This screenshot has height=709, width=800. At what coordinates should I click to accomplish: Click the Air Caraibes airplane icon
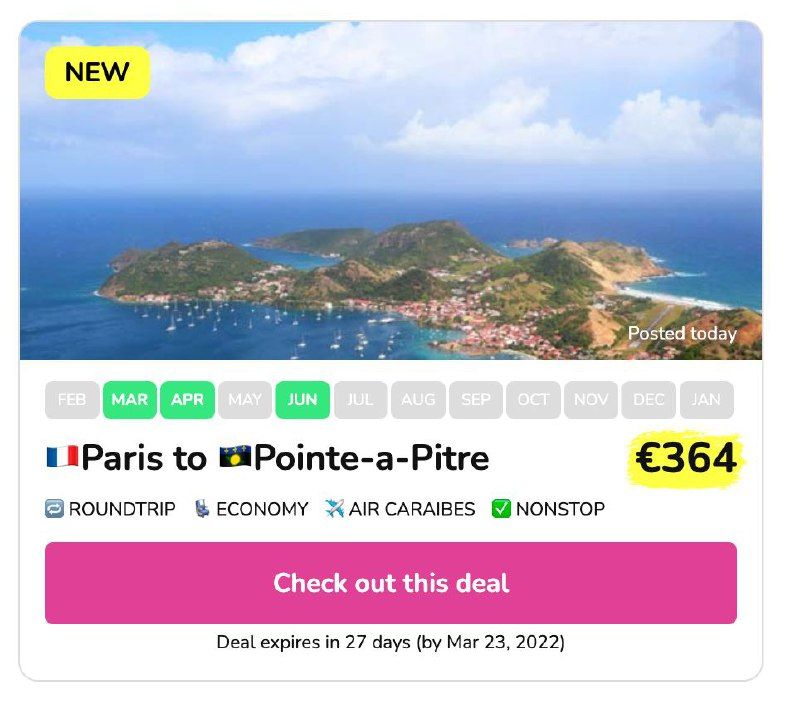[x=334, y=509]
